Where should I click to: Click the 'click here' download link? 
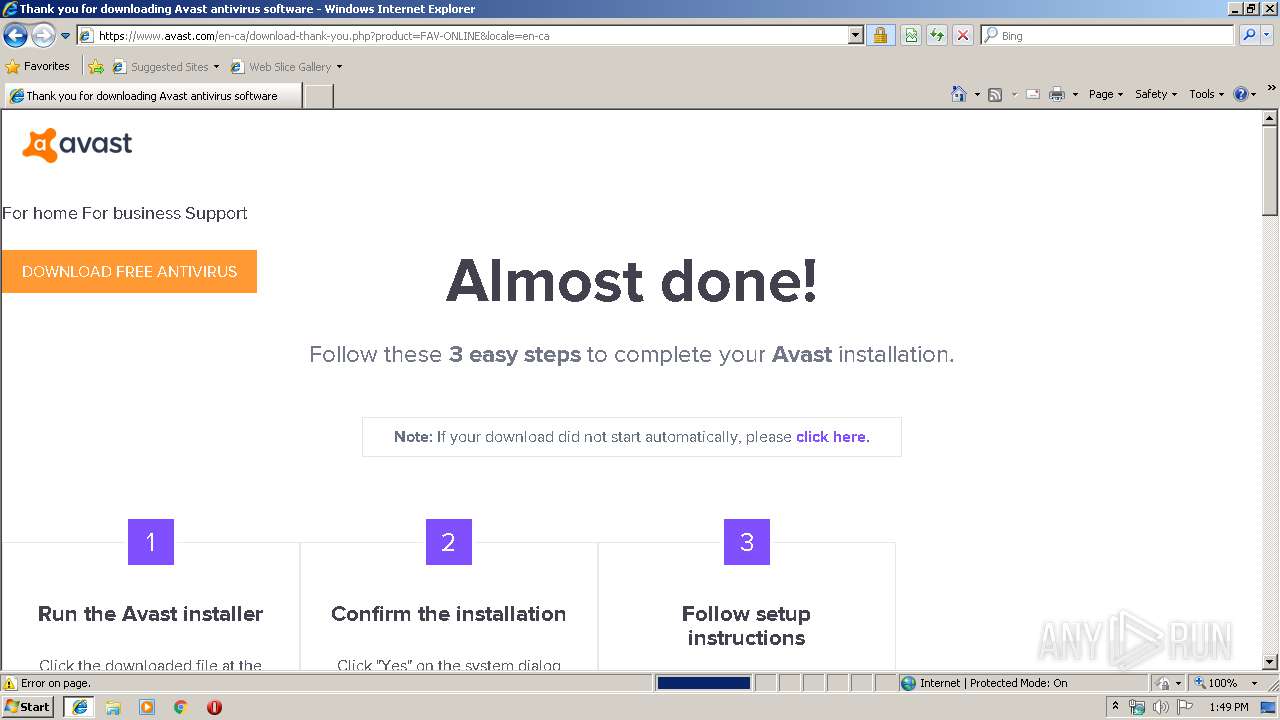pos(833,437)
